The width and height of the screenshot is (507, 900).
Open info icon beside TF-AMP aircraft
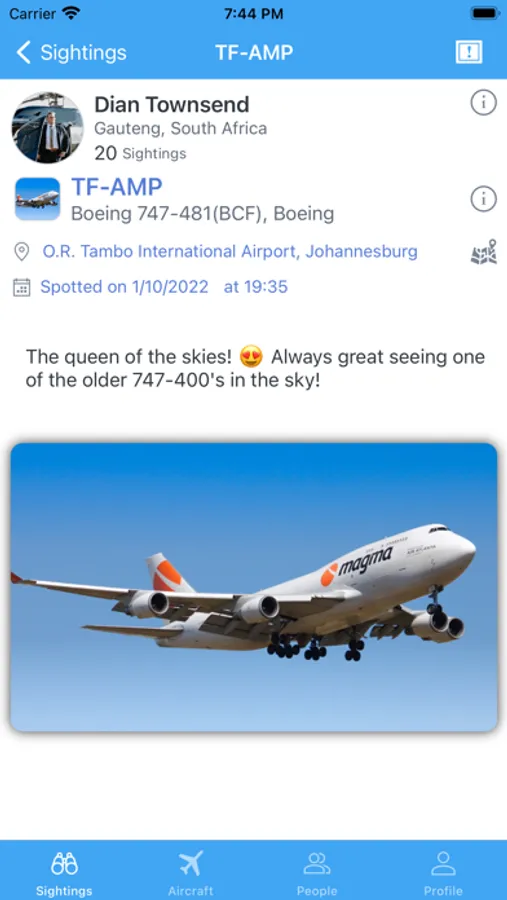pyautogui.click(x=483, y=199)
